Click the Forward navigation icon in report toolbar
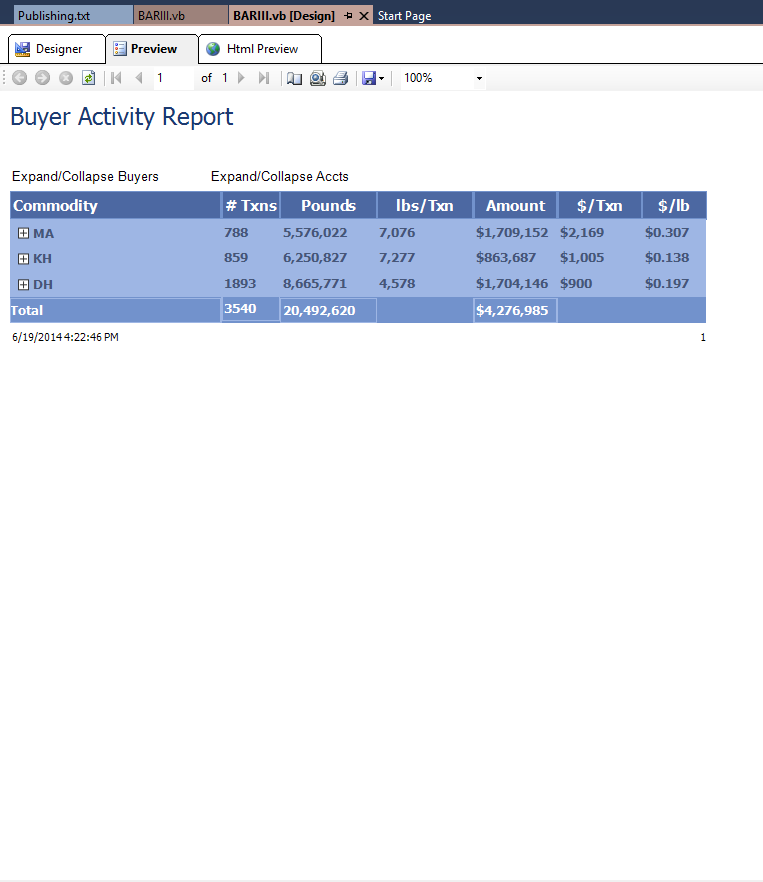 coord(42,78)
